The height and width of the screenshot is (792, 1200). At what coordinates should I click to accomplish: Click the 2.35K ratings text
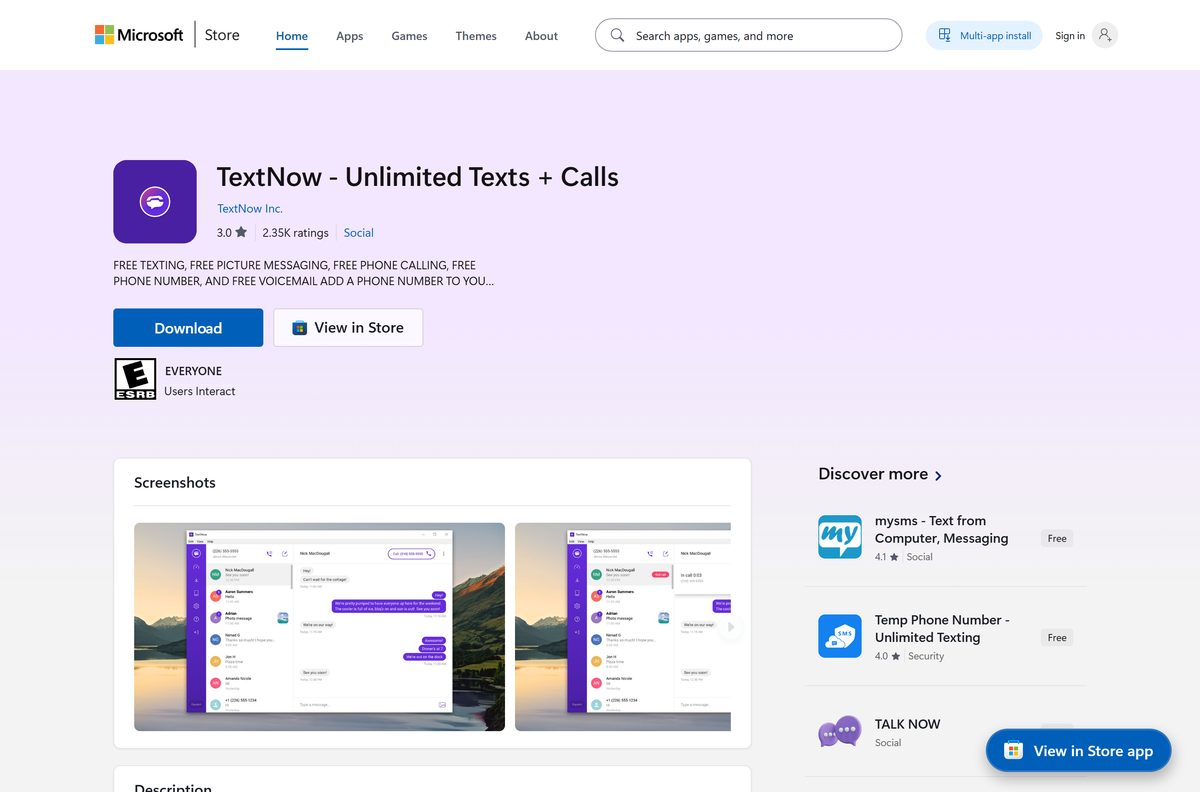295,232
